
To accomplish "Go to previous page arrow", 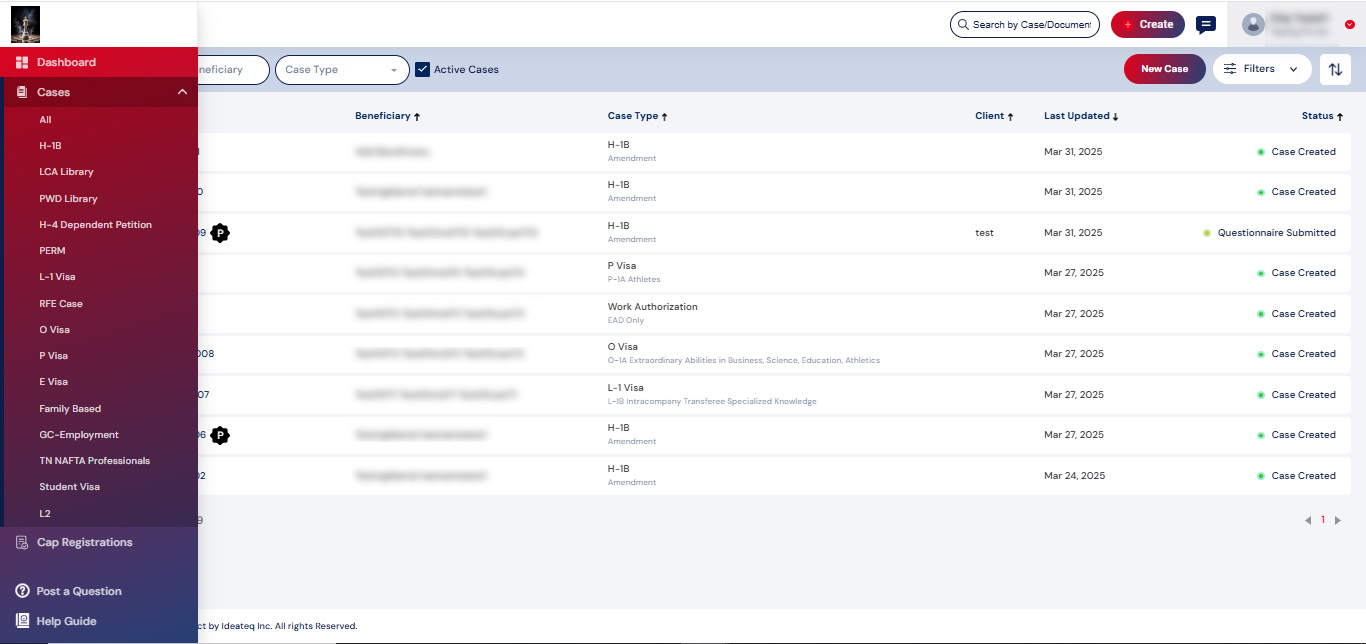I will point(1308,520).
